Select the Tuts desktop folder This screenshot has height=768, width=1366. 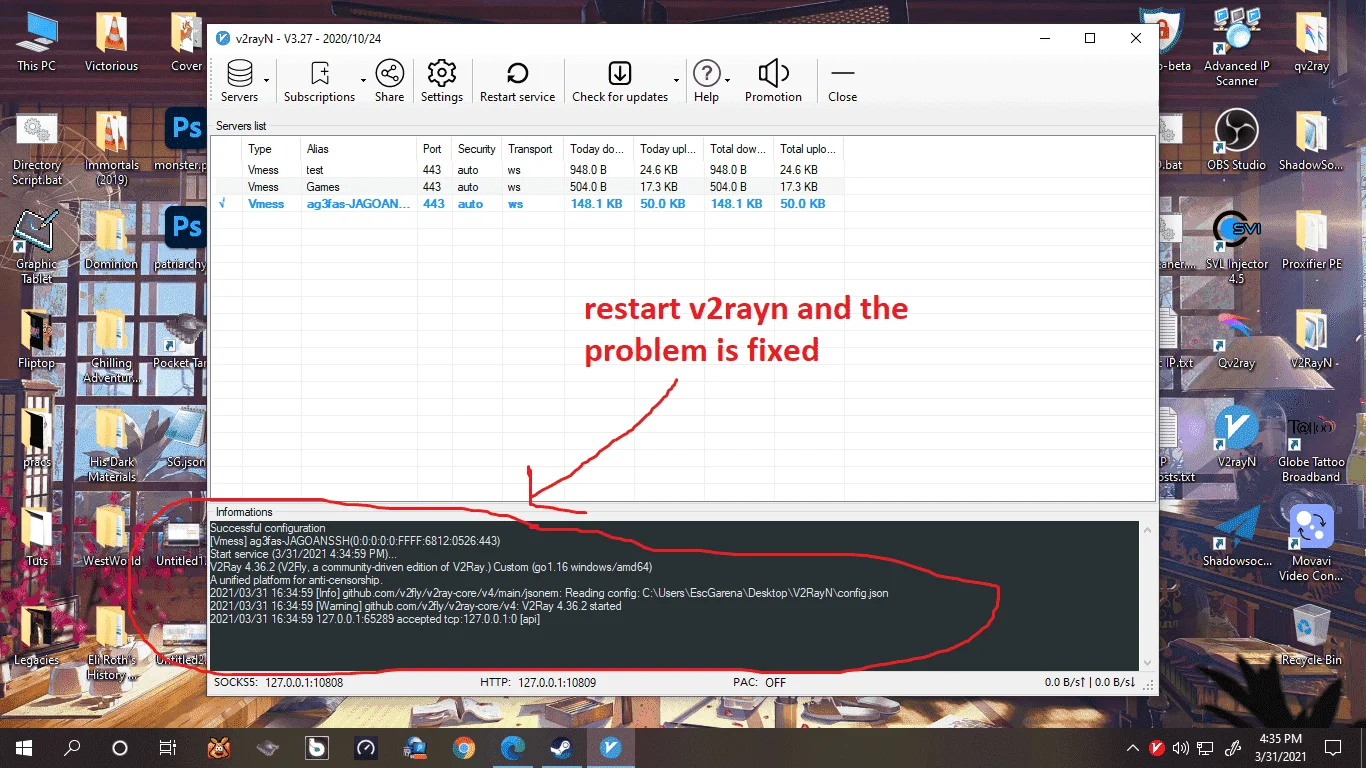coord(37,537)
